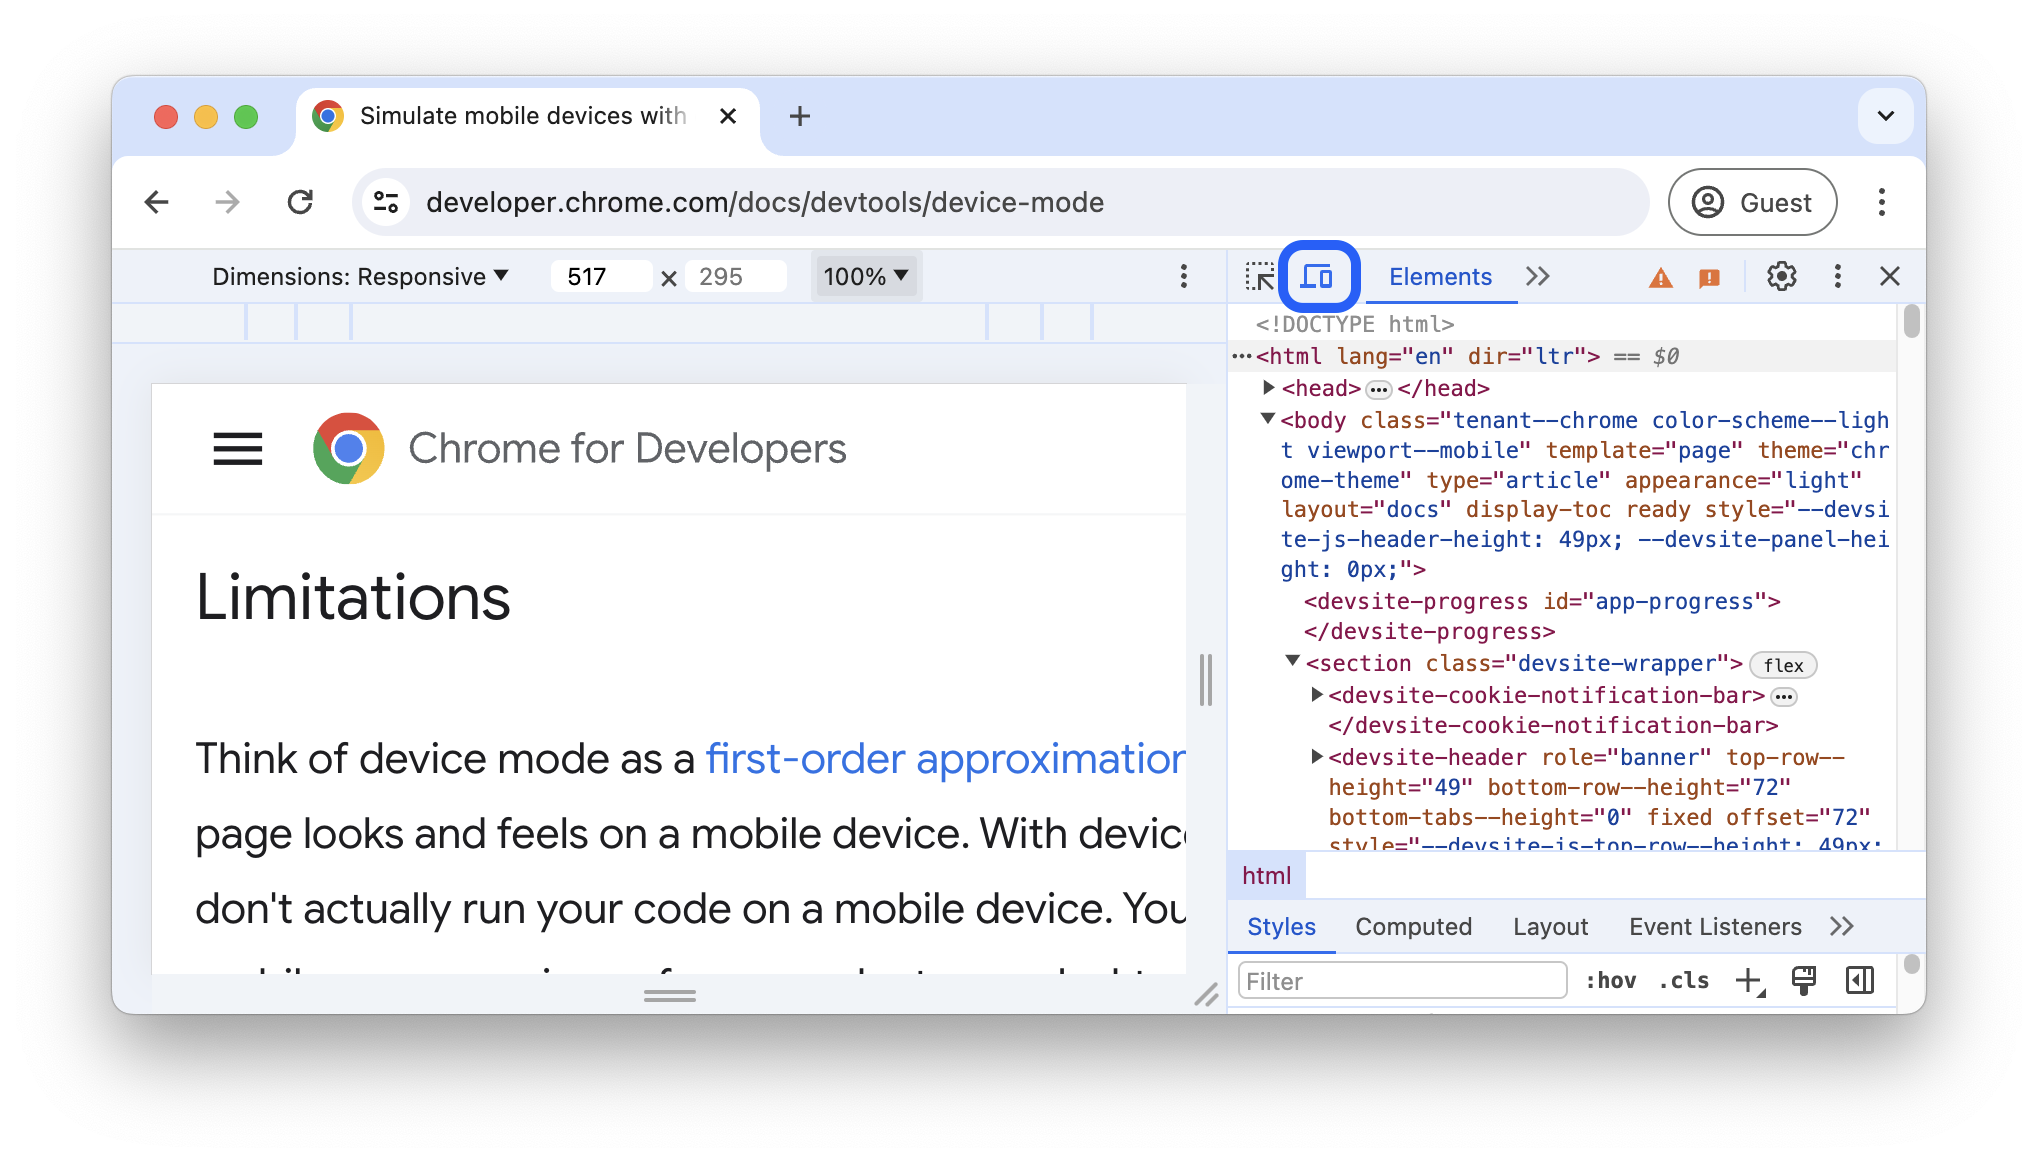Click the Elements panel icon

1440,274
